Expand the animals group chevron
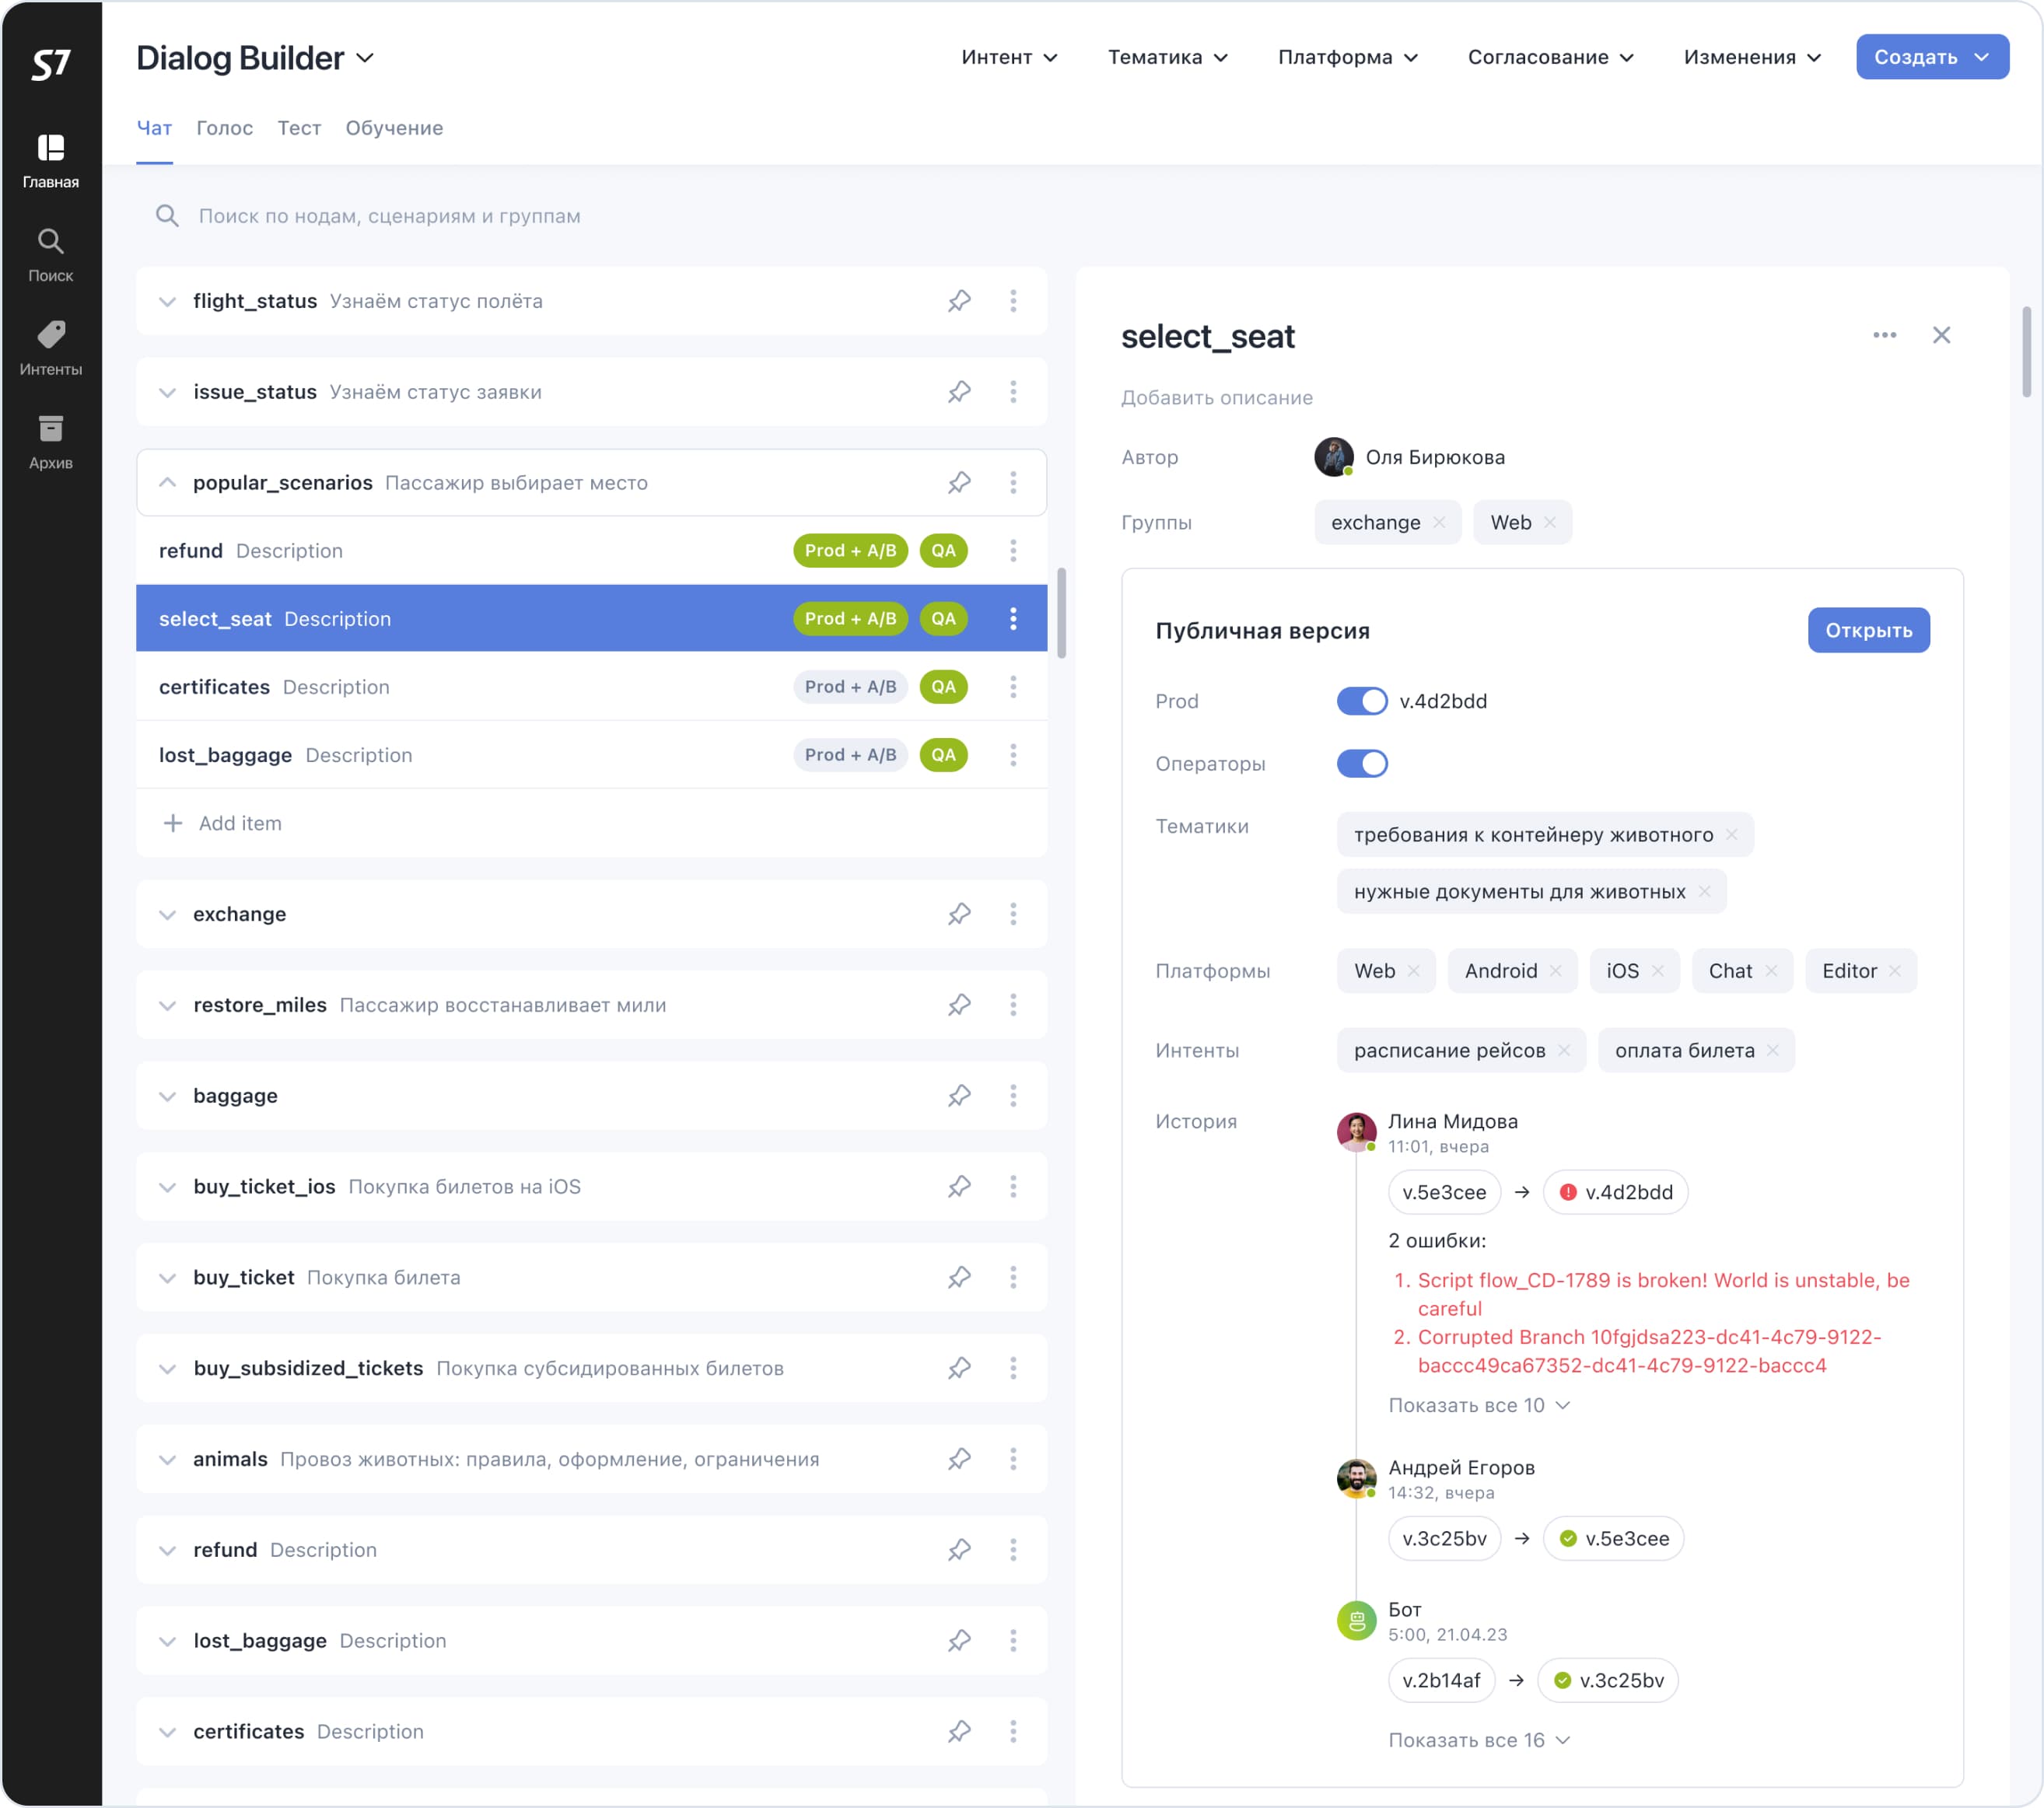The image size is (2044, 1808). point(167,1459)
